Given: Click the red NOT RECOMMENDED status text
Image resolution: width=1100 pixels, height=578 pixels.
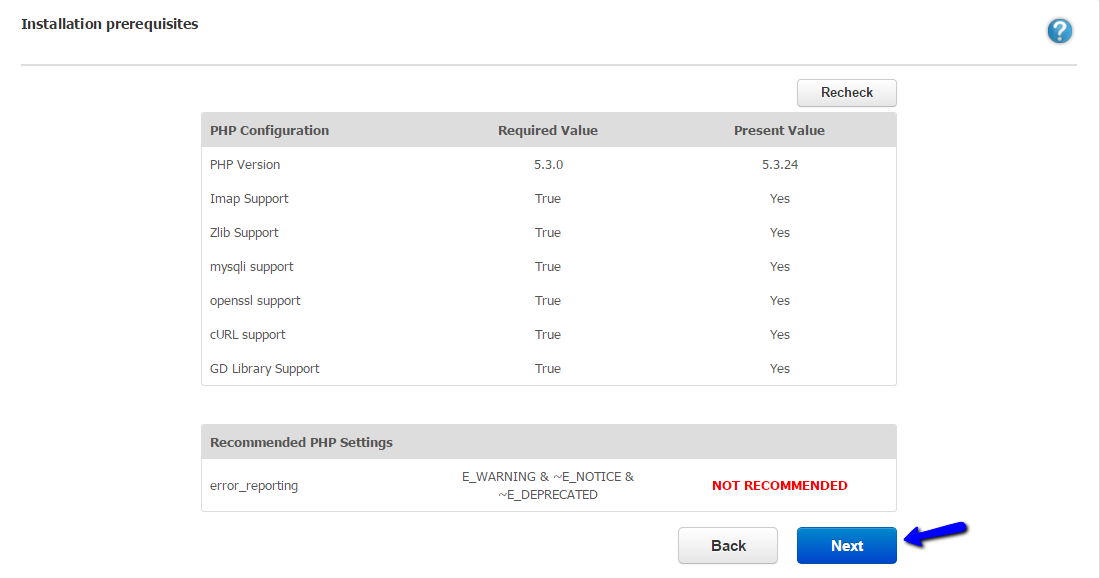Looking at the screenshot, I should point(779,486).
